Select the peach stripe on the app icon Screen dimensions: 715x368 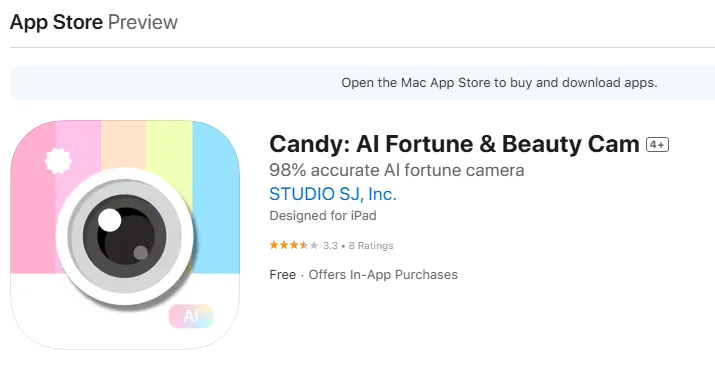point(123,145)
